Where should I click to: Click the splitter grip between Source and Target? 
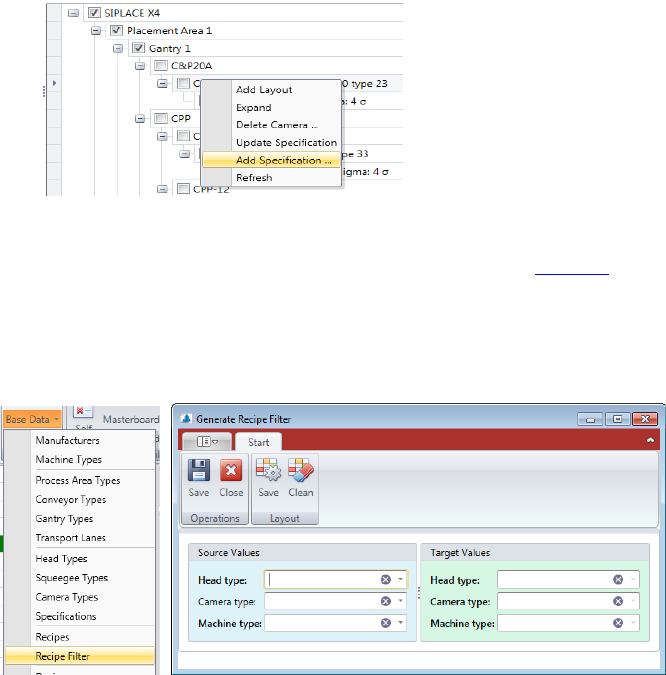418,592
